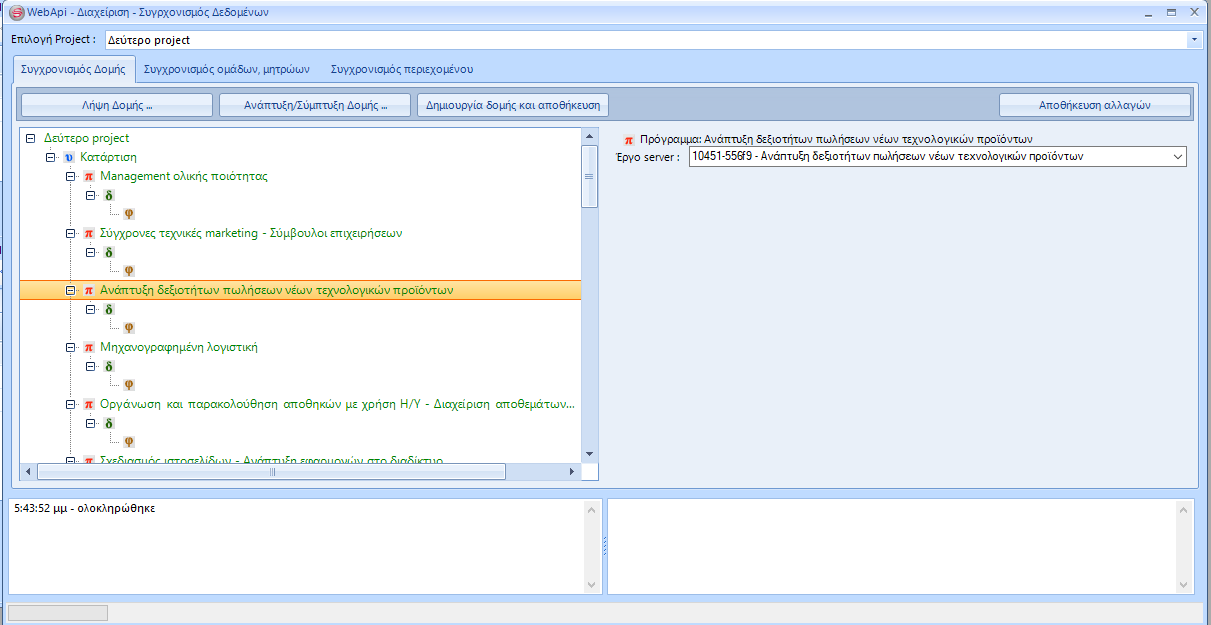Switch to Συγχρονισμός ομάδων, μητρώων tab
The height and width of the screenshot is (625, 1211).
pos(226,70)
